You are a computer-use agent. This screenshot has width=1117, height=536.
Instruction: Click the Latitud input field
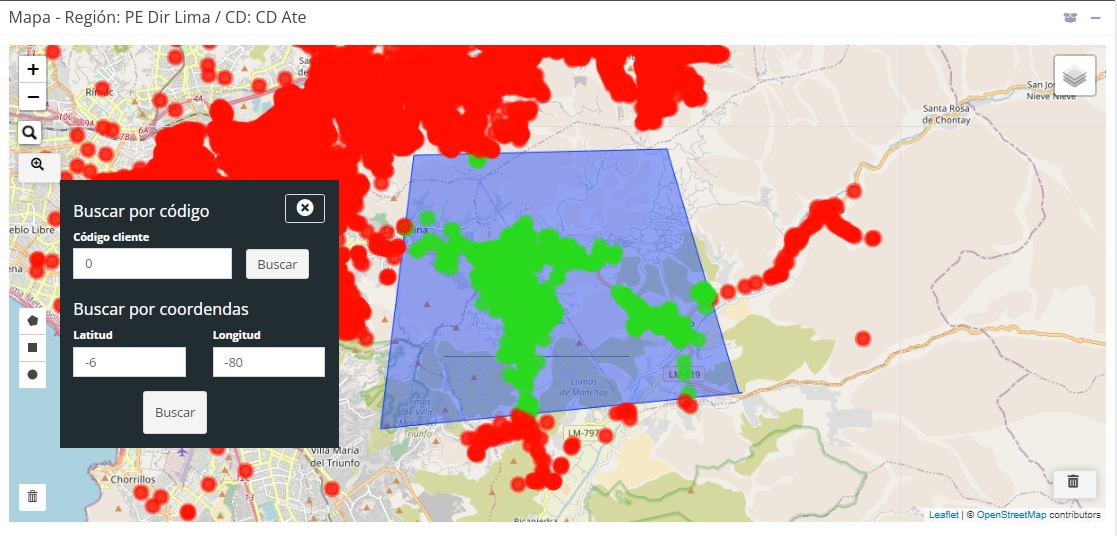click(130, 362)
